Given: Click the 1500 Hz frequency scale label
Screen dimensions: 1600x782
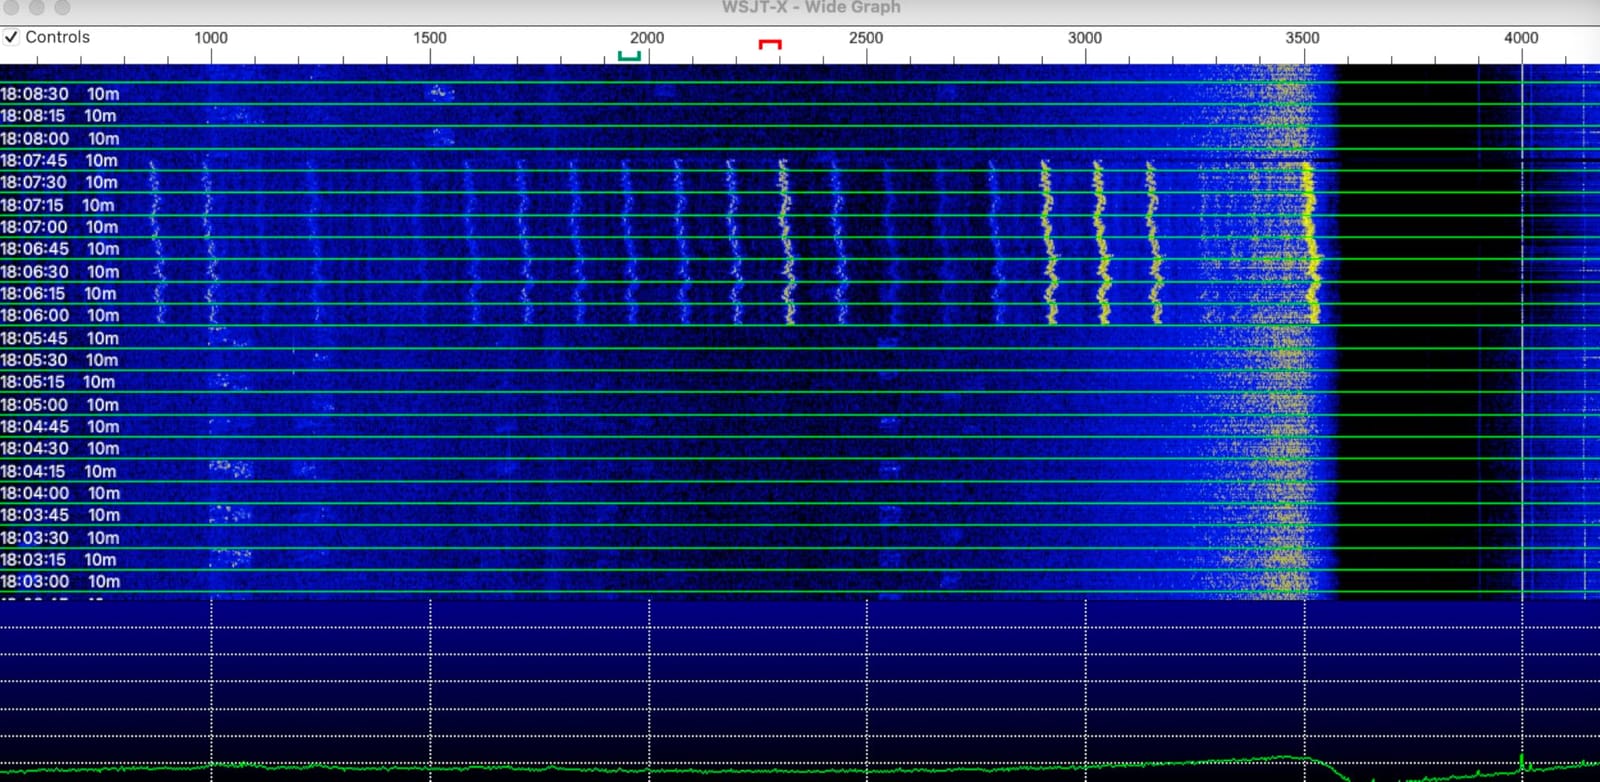Looking at the screenshot, I should coord(430,38).
